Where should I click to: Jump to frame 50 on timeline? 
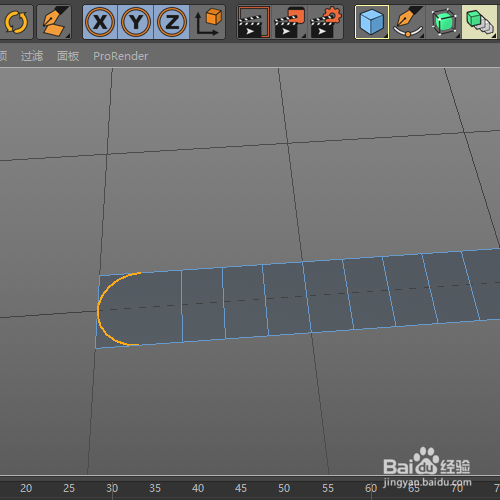[x=284, y=488]
